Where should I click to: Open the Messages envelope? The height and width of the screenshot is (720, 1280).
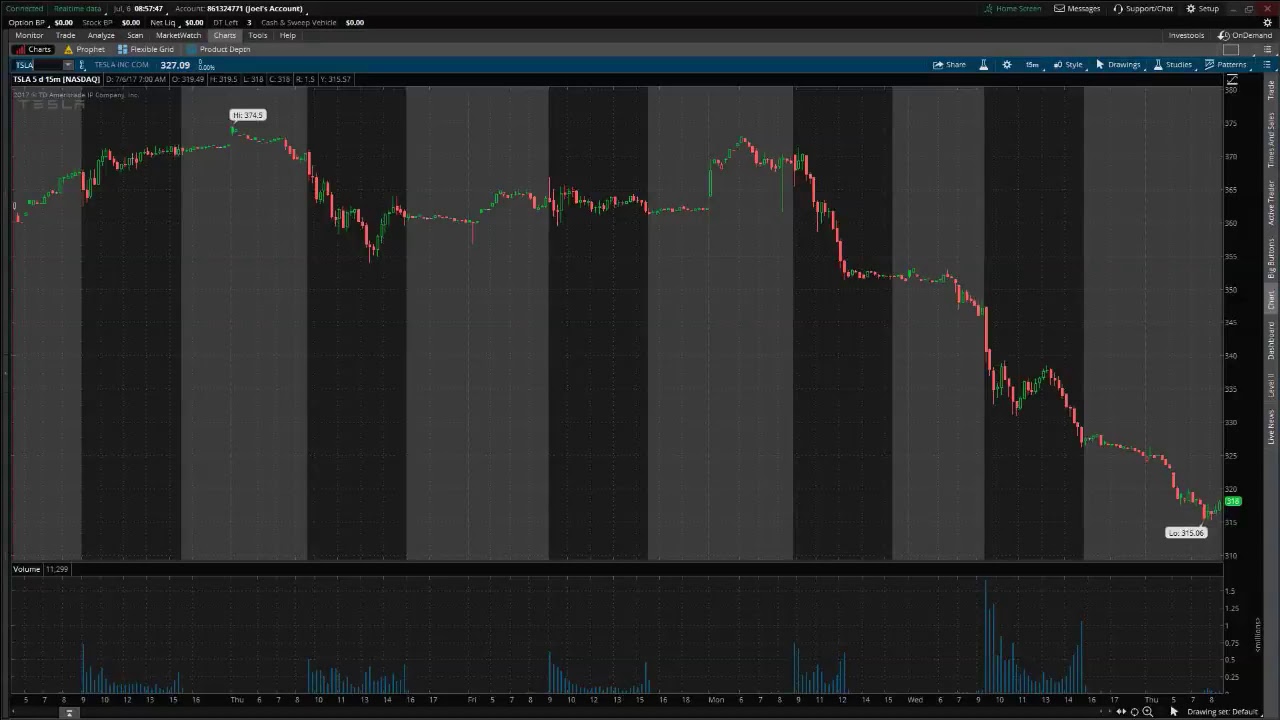click(1077, 8)
